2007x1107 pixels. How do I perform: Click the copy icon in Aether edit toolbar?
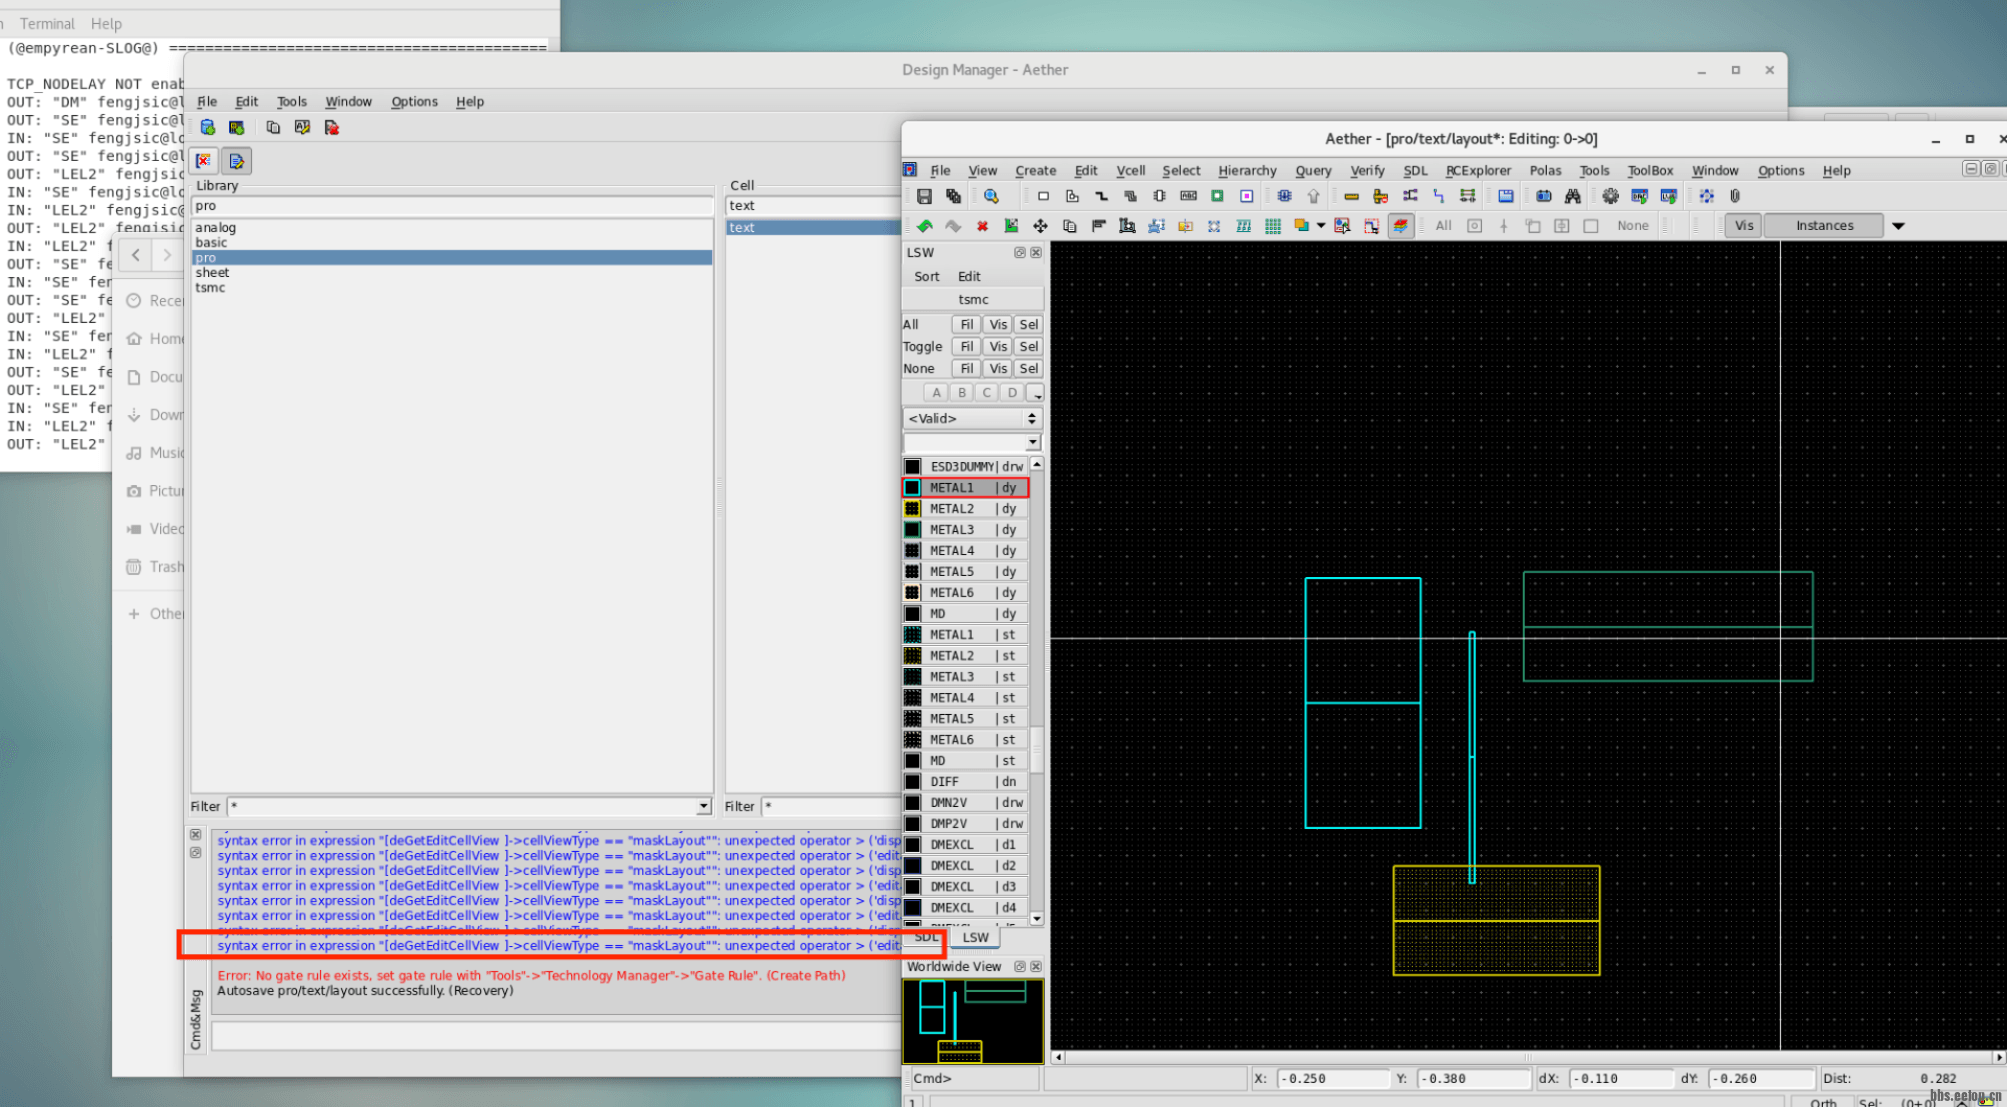(x=1069, y=226)
